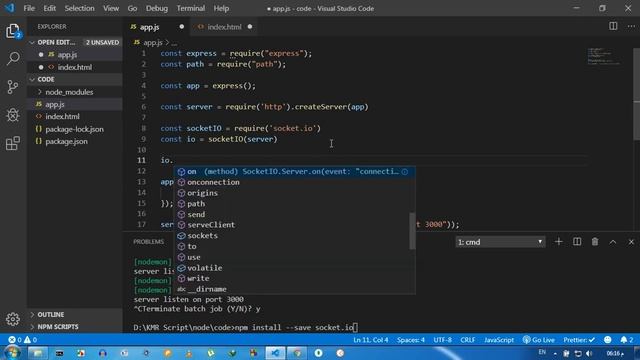Change language mode from JavaScript
640x360 pixels.
click(499, 340)
